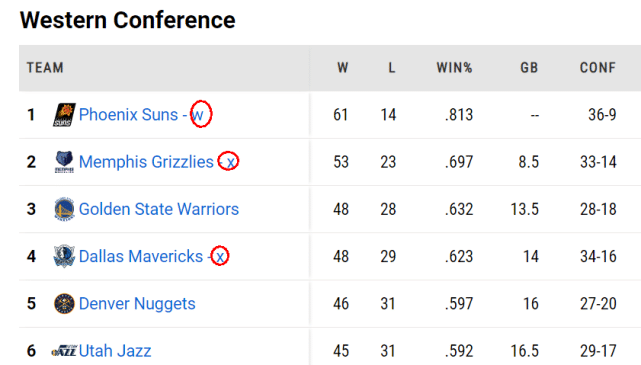This screenshot has width=641, height=365.
Task: Open the Phoenix Suns team link
Action: pos(128,115)
